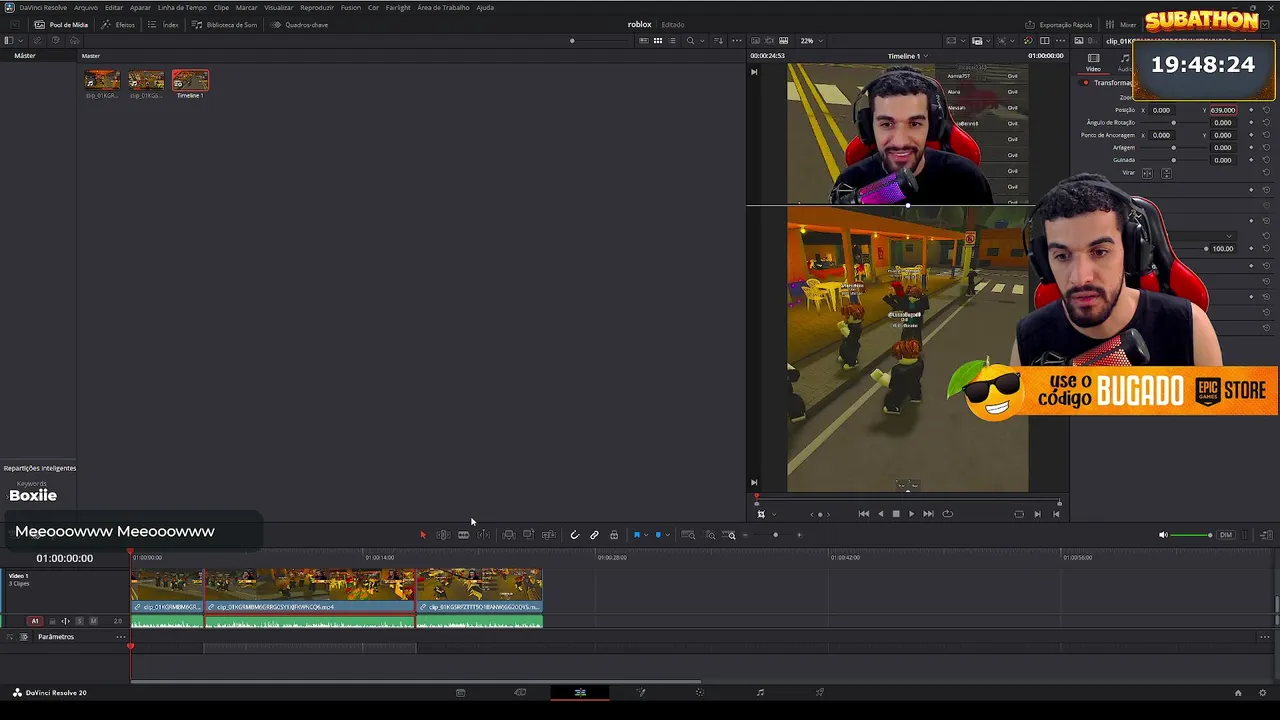Open Biblioteca de Som panel
The image size is (1280, 720).
225,24
